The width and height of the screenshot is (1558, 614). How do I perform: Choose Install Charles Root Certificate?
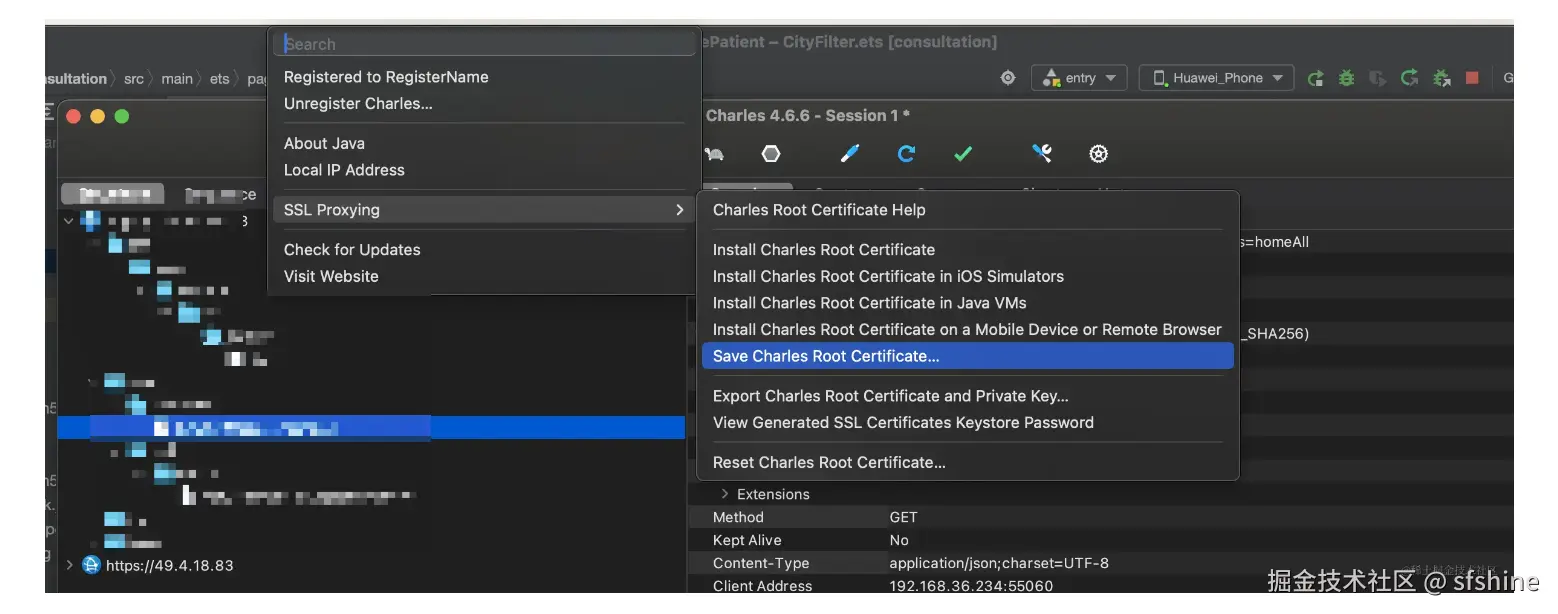point(824,250)
